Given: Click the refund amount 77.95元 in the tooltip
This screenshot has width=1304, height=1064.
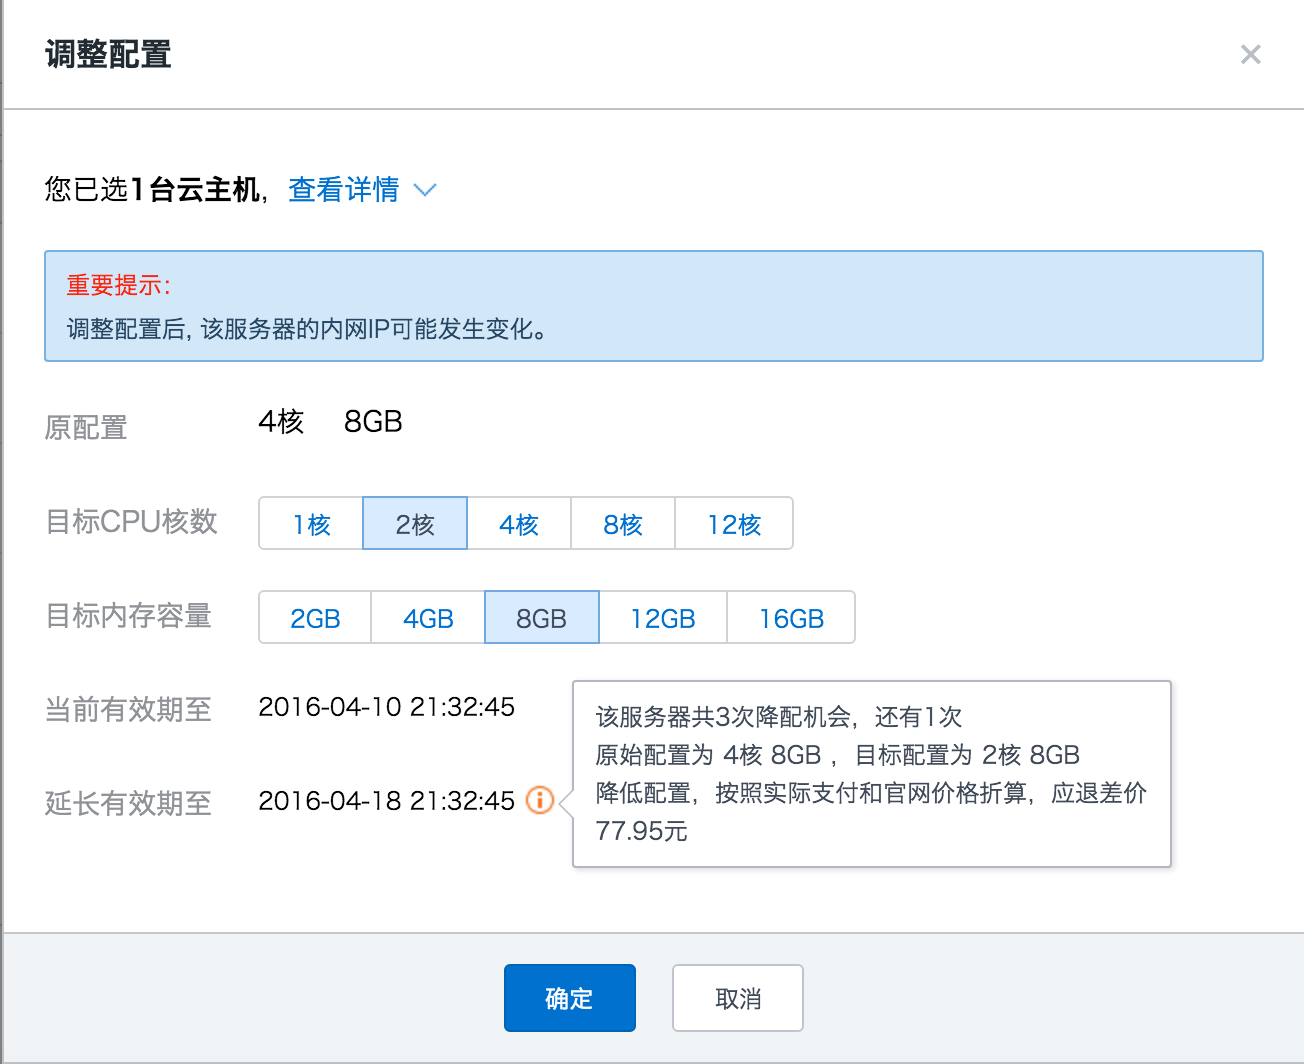Looking at the screenshot, I should click(642, 831).
